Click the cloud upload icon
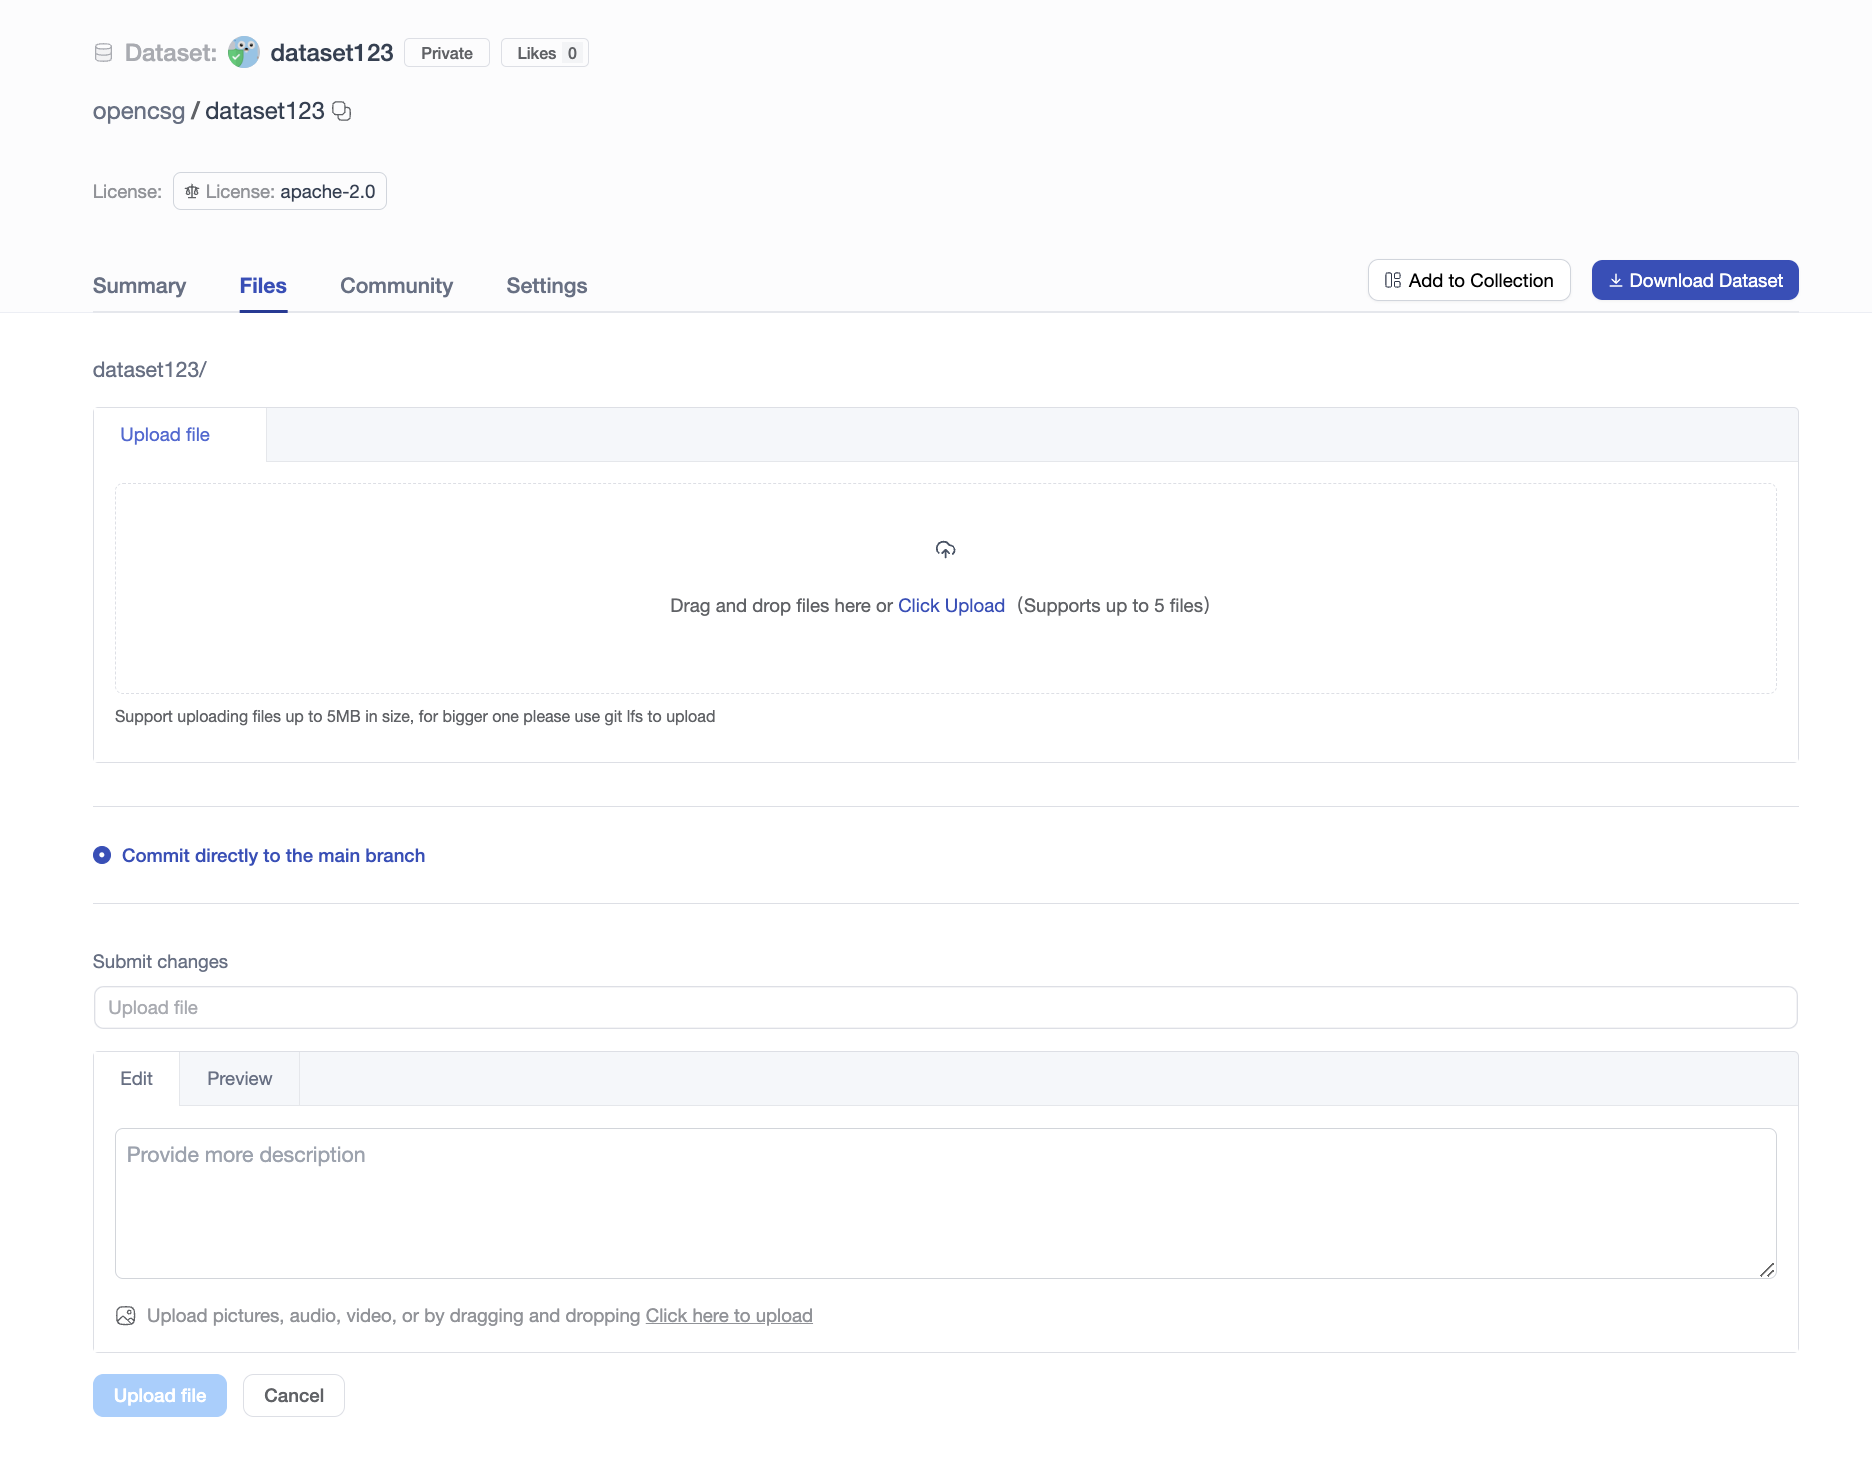This screenshot has width=1872, height=1458. (945, 550)
